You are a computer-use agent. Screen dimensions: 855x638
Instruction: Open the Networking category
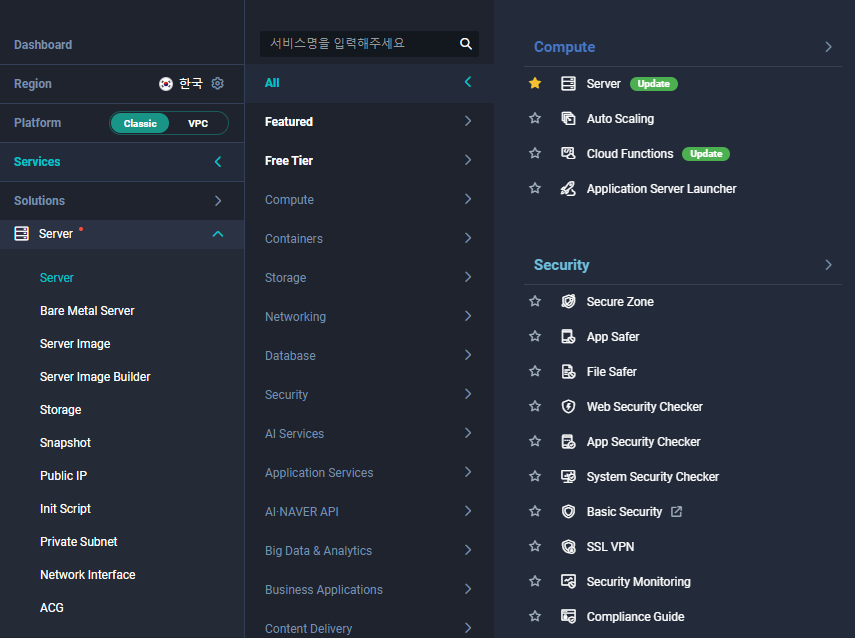pos(369,317)
